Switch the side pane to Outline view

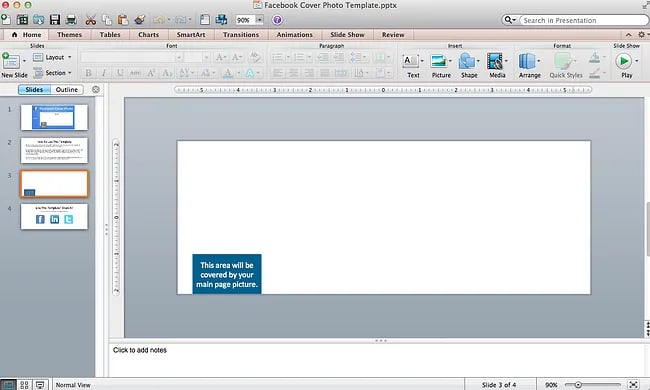coord(67,90)
